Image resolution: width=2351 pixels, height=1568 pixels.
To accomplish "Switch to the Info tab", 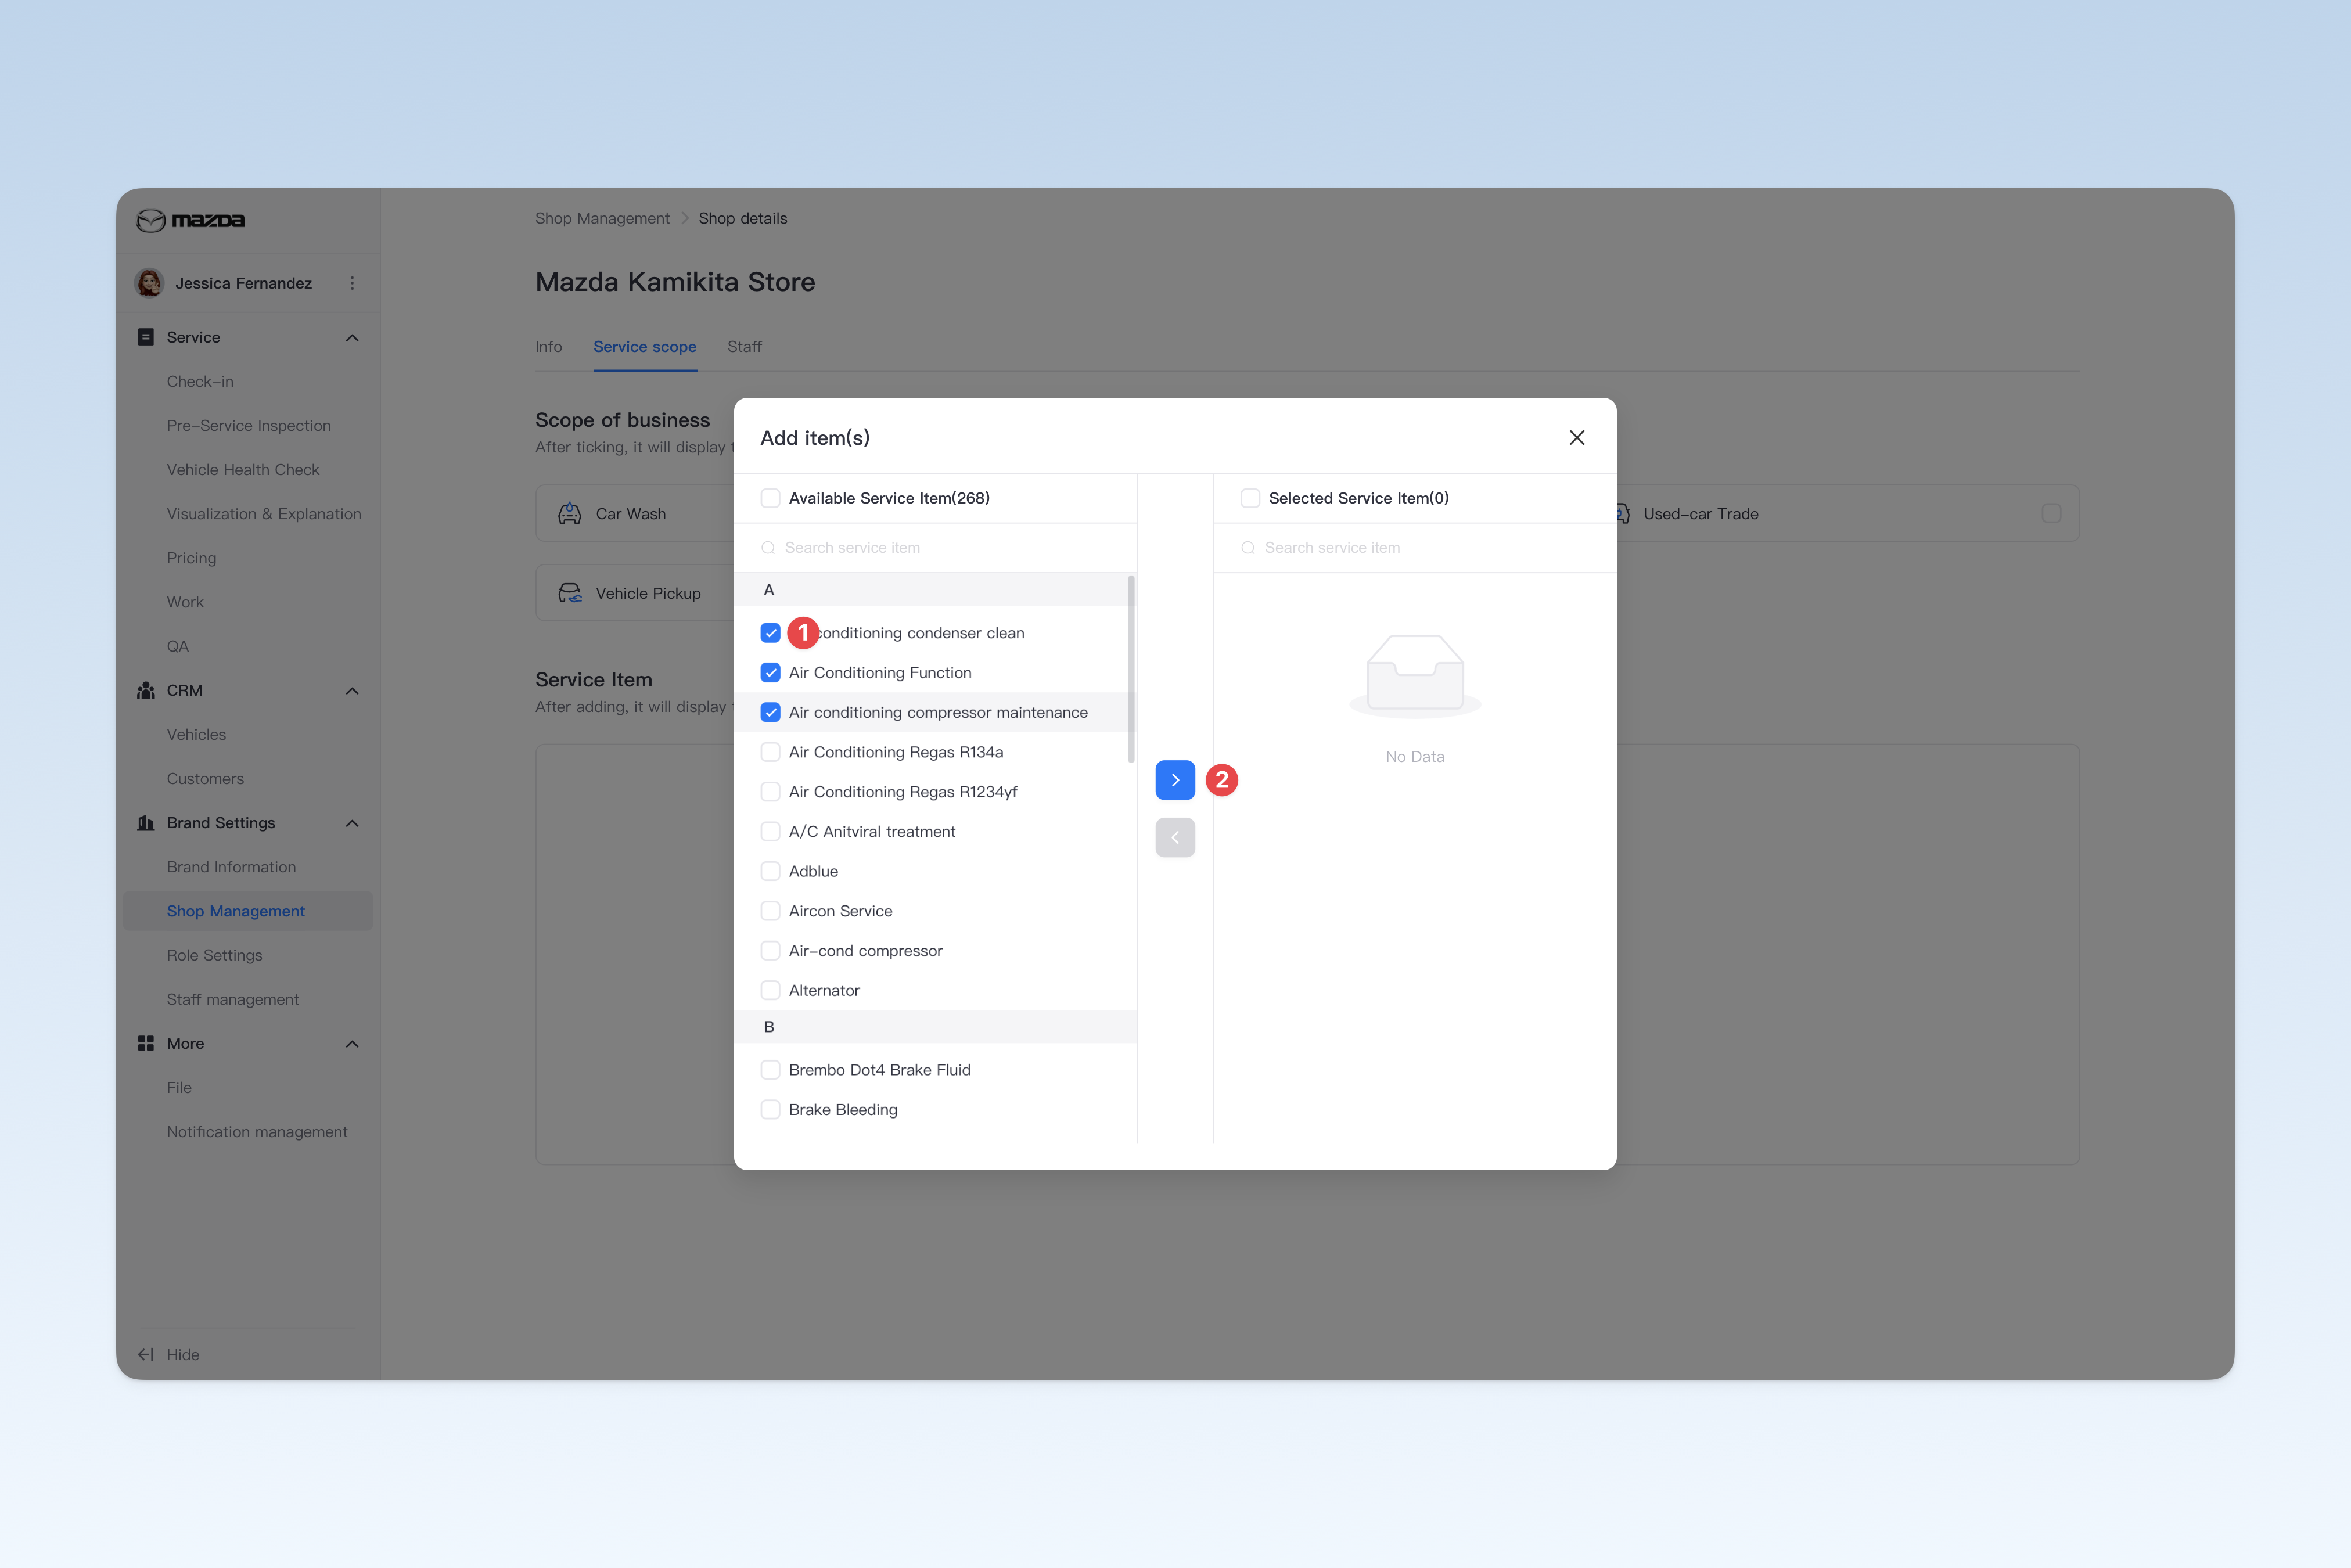I will (548, 346).
